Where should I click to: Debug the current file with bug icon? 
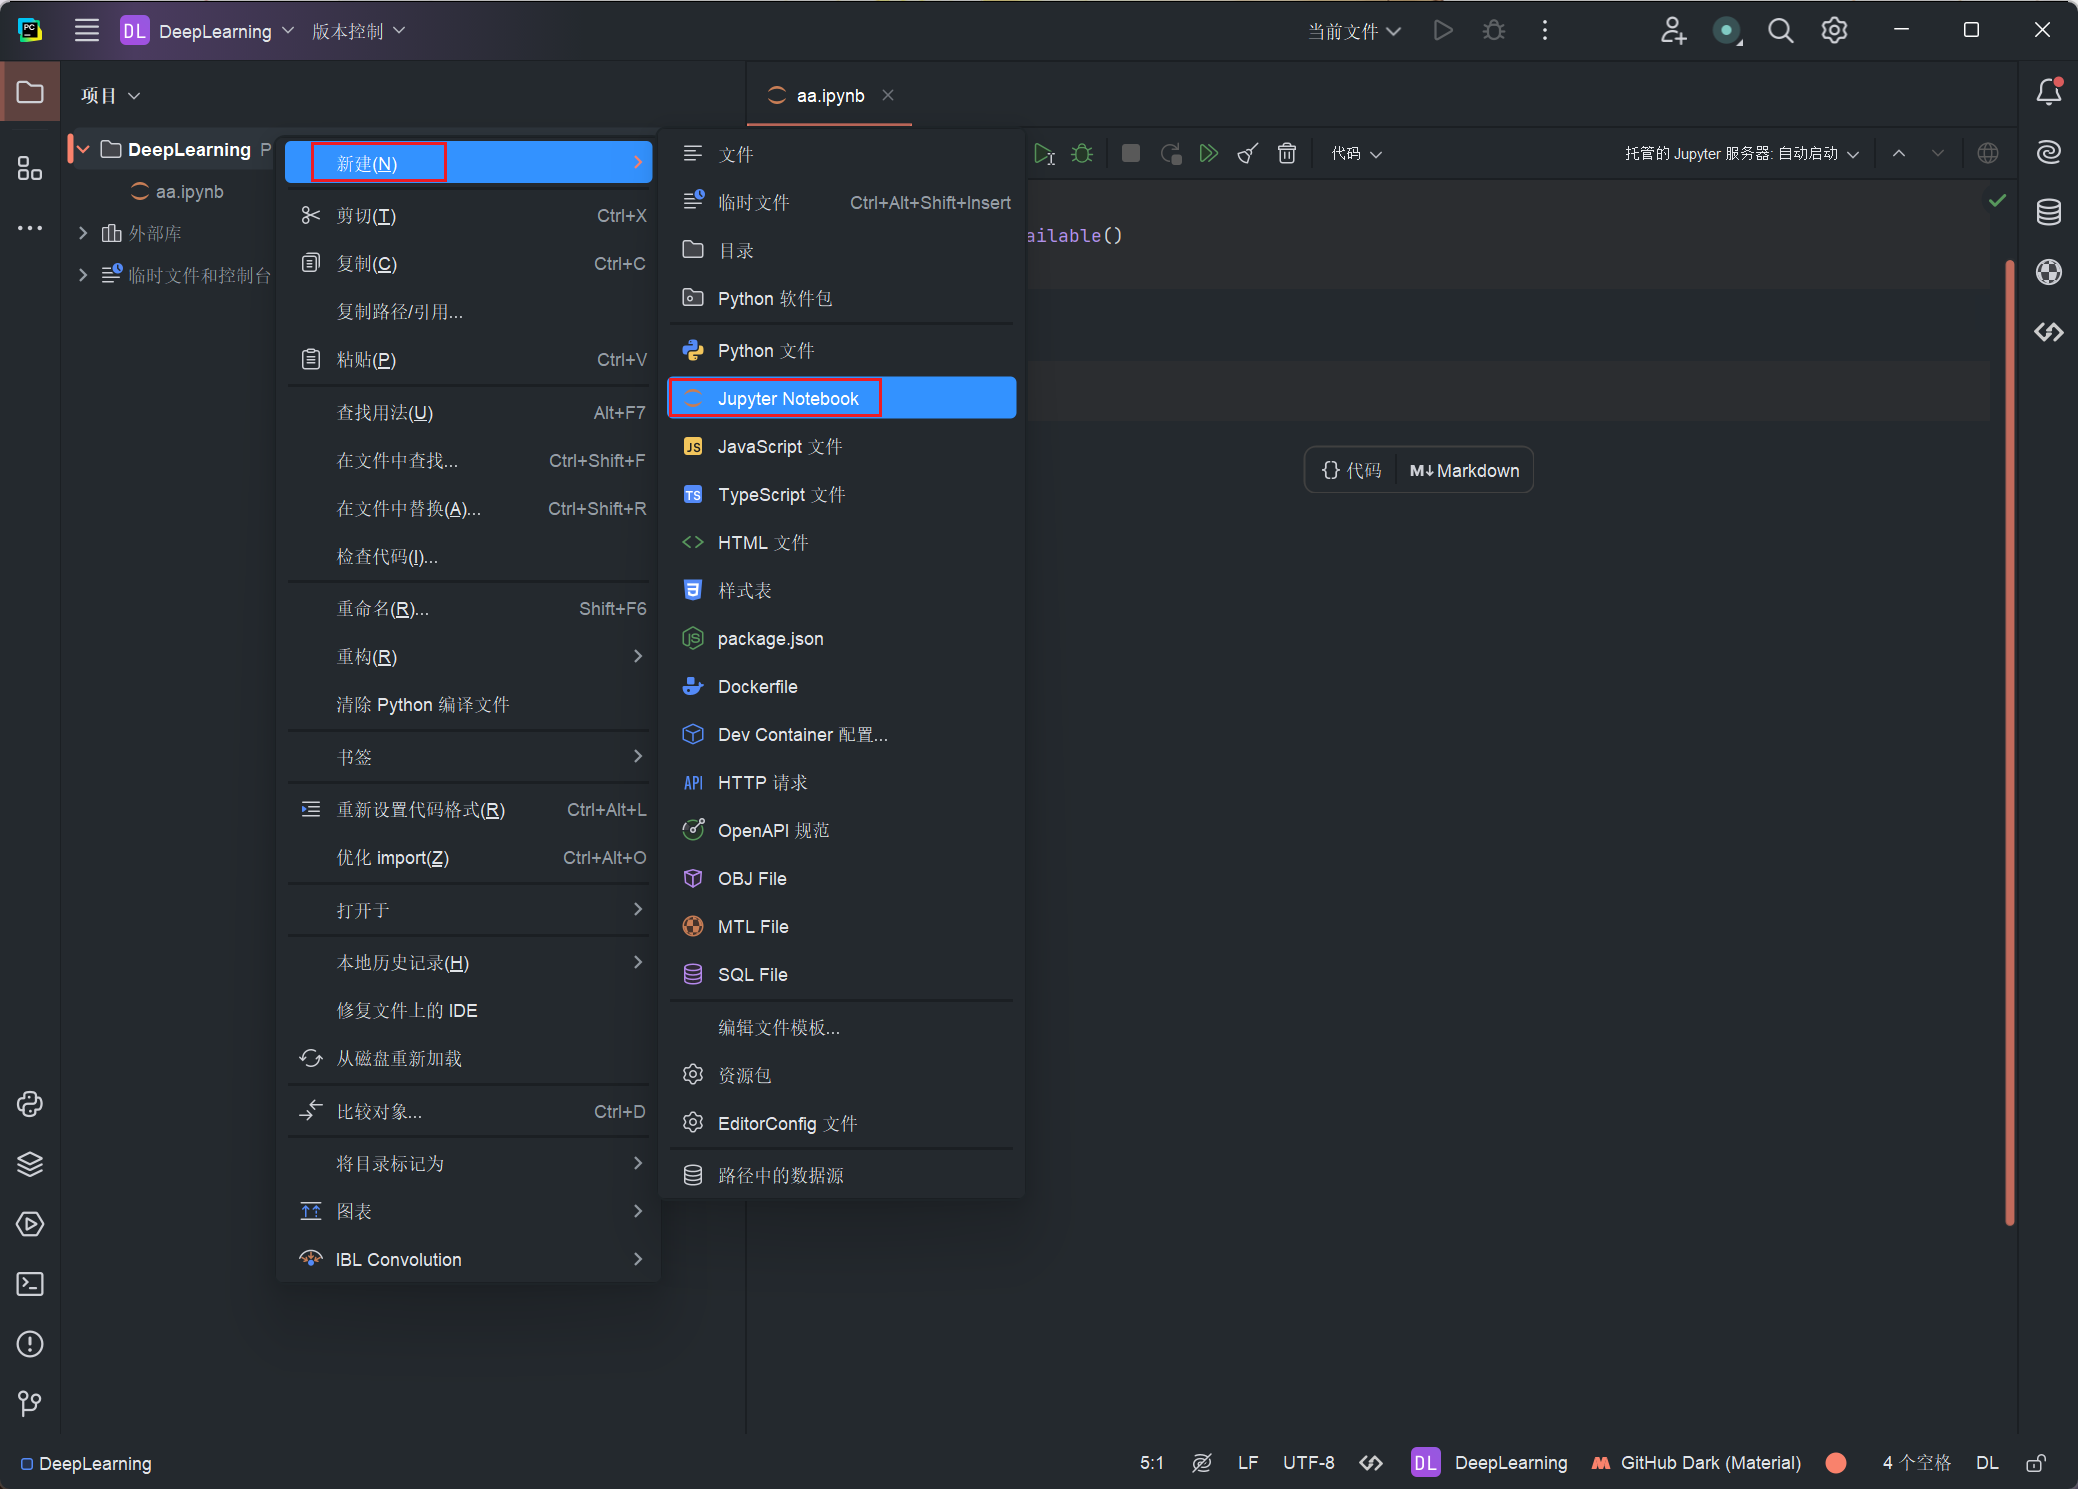point(1494,31)
